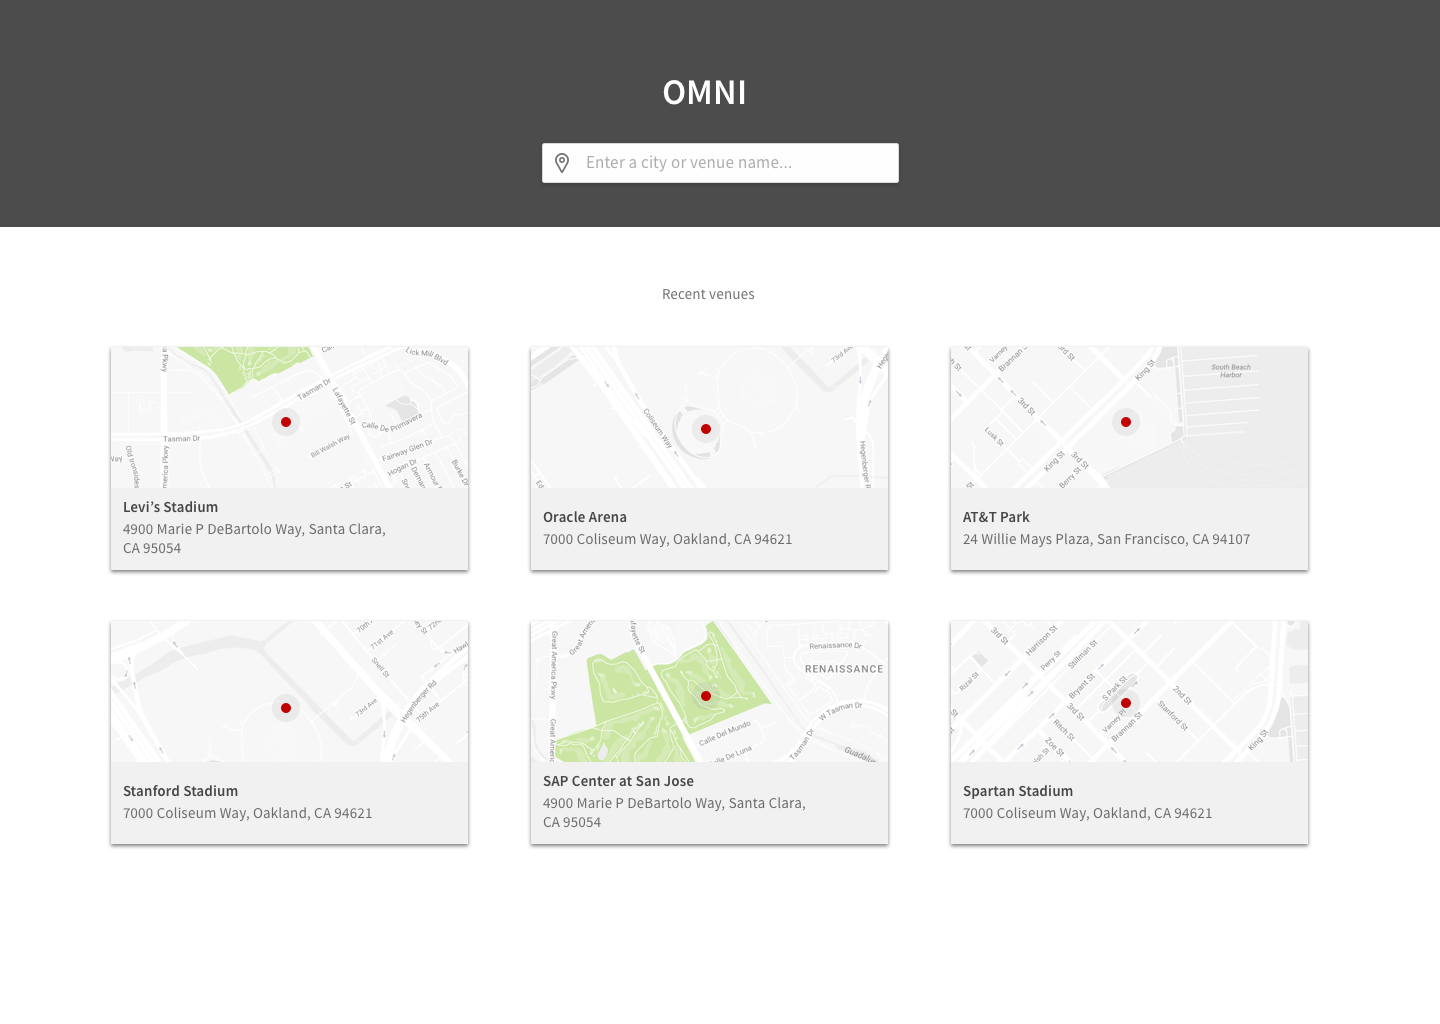Select Levi's Stadium address 4900 Marie P DeBartolo Way
The height and width of the screenshot is (1024, 1440).
point(254,538)
